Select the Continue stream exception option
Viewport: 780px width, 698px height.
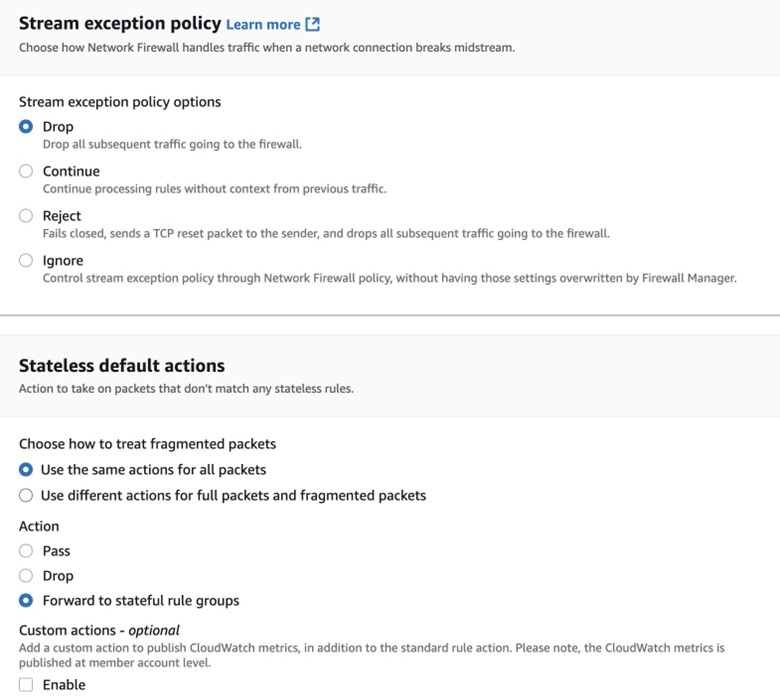tap(26, 171)
